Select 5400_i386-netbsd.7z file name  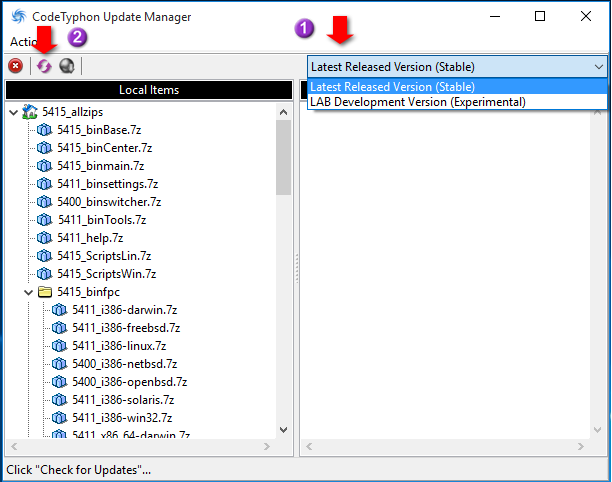tap(125, 364)
